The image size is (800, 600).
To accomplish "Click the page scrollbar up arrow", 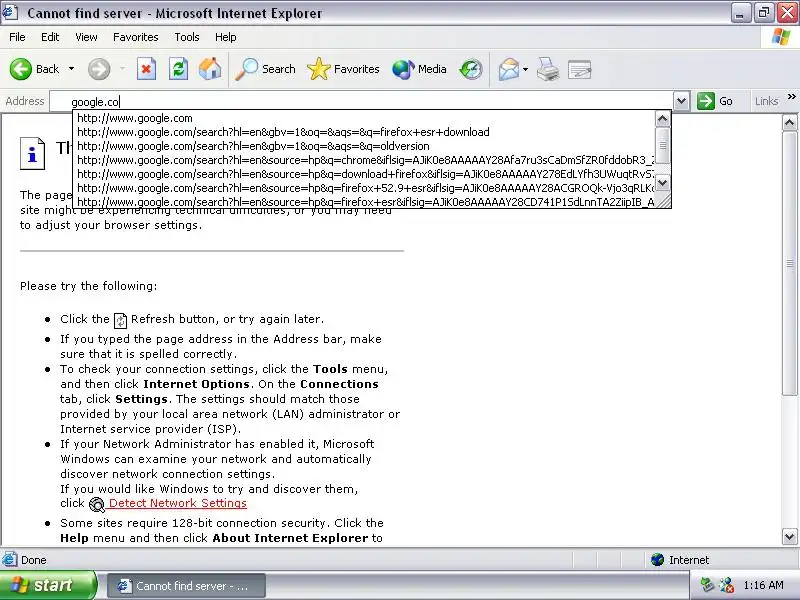I will pos(789,122).
